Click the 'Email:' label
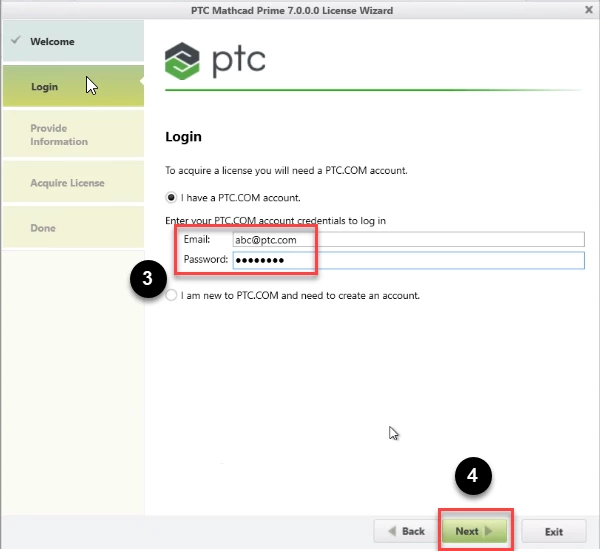600x551 pixels. pyautogui.click(x=197, y=239)
